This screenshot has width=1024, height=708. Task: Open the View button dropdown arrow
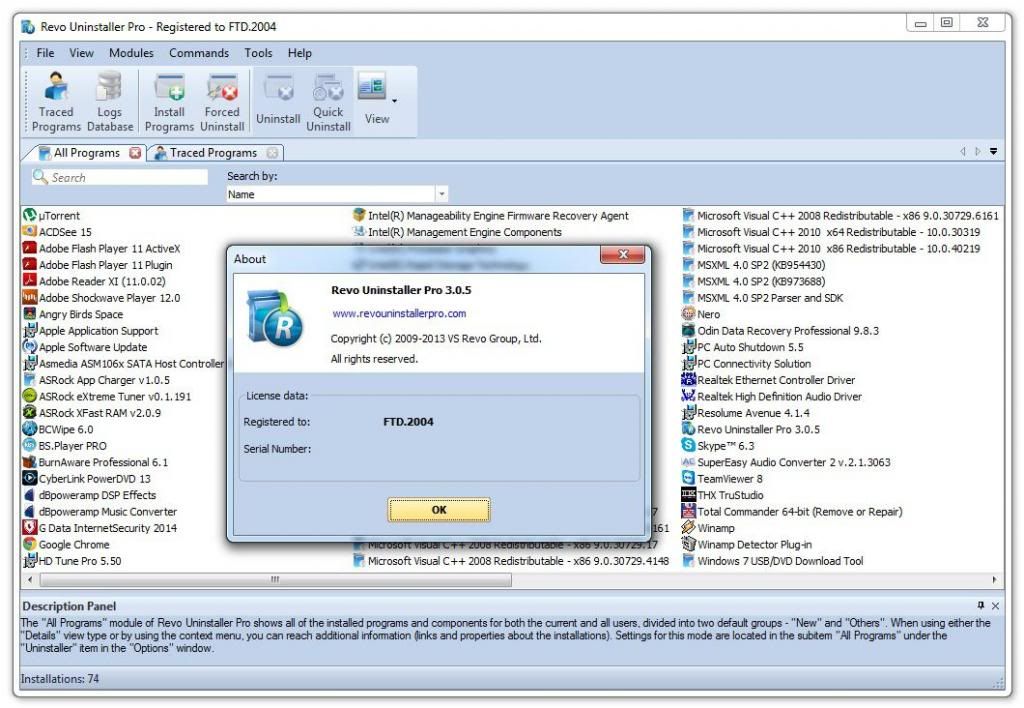point(394,100)
